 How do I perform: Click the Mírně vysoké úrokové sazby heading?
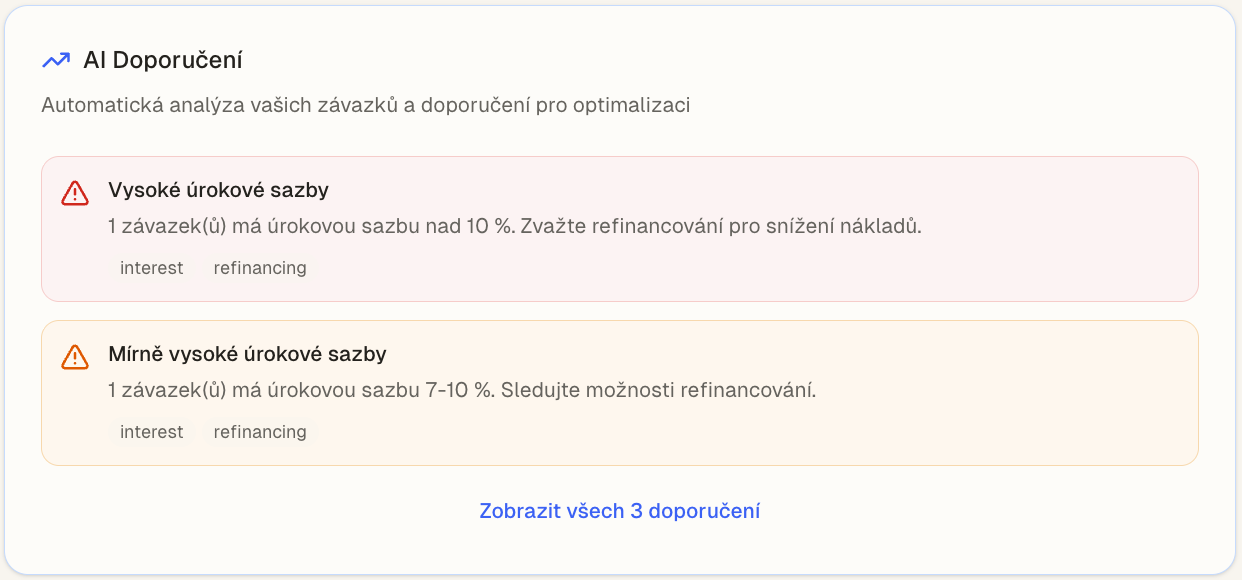pos(247,354)
